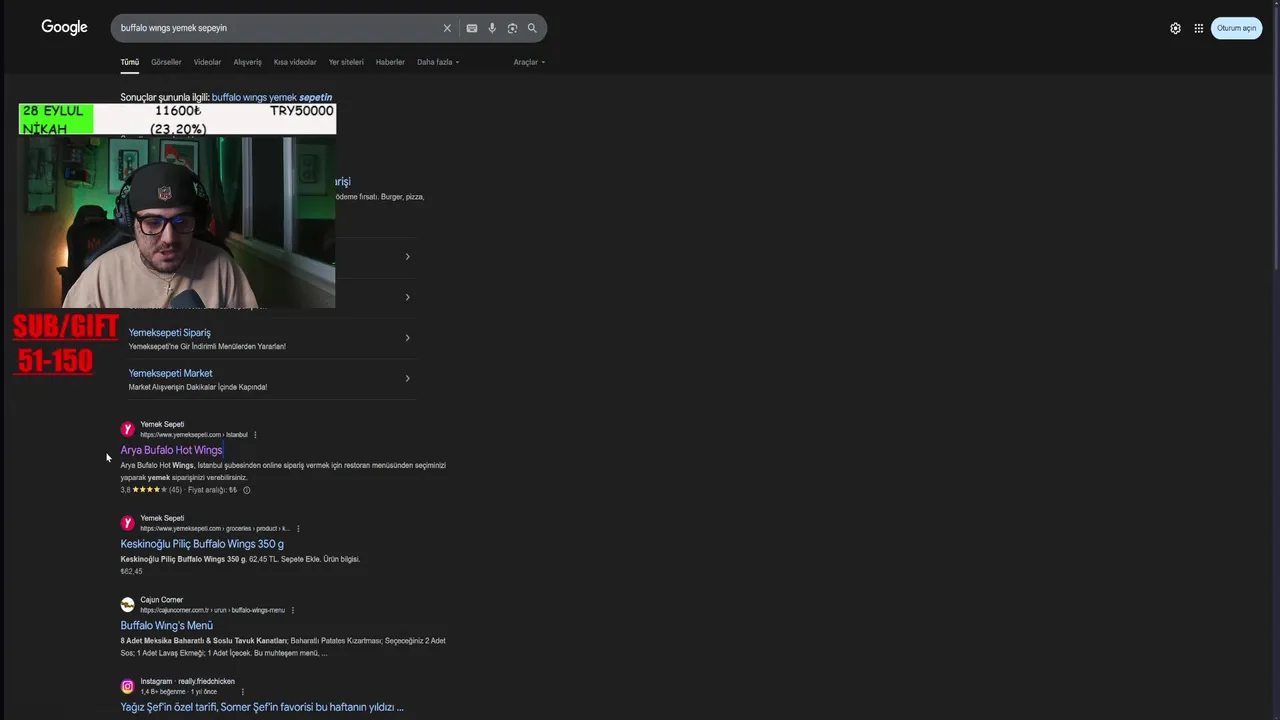Open the Yemeksepeti Market sitelink
Screen dimensions: 1280x720
click(170, 373)
